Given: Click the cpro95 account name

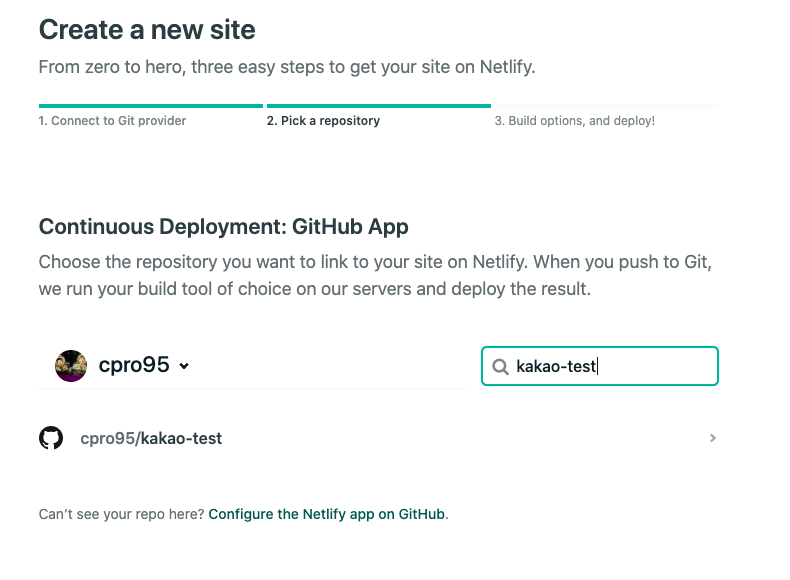Looking at the screenshot, I should (134, 365).
